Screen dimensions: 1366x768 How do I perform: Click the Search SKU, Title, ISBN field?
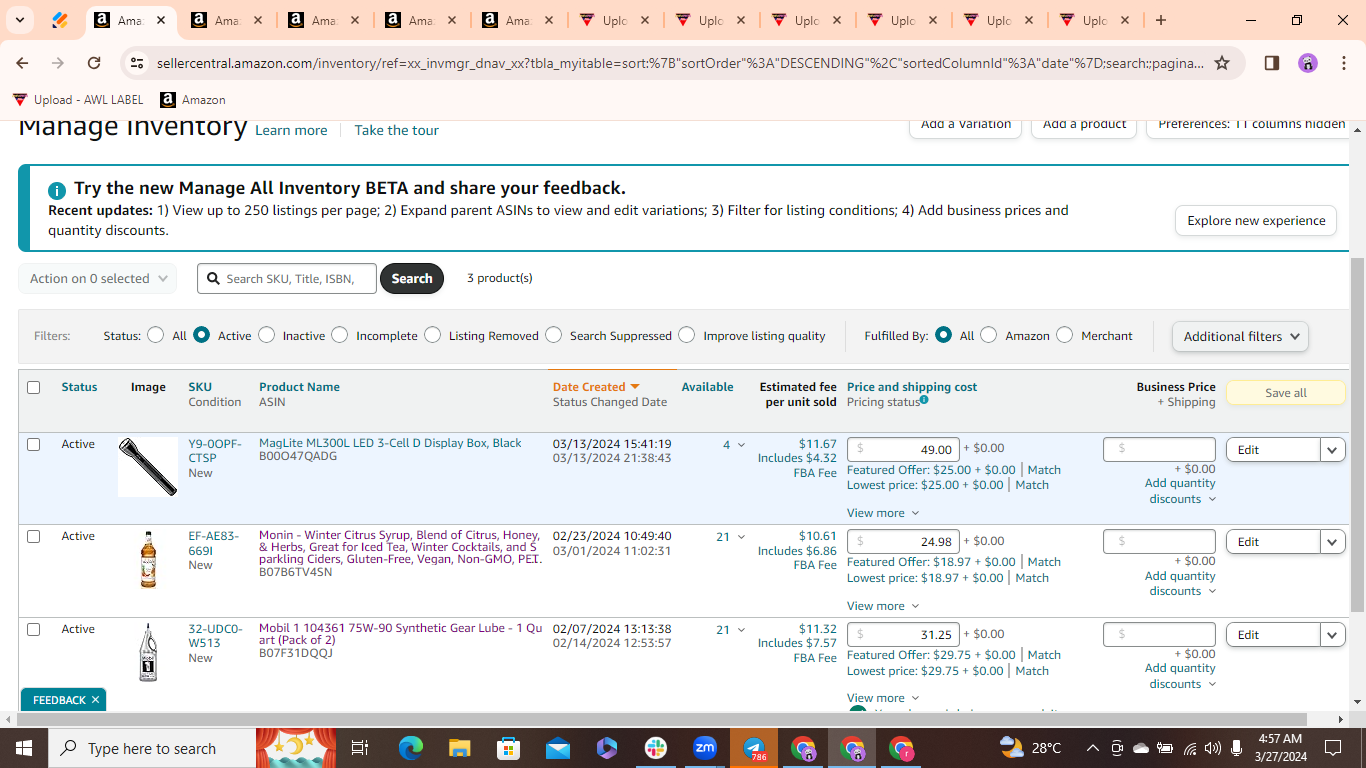tap(287, 279)
